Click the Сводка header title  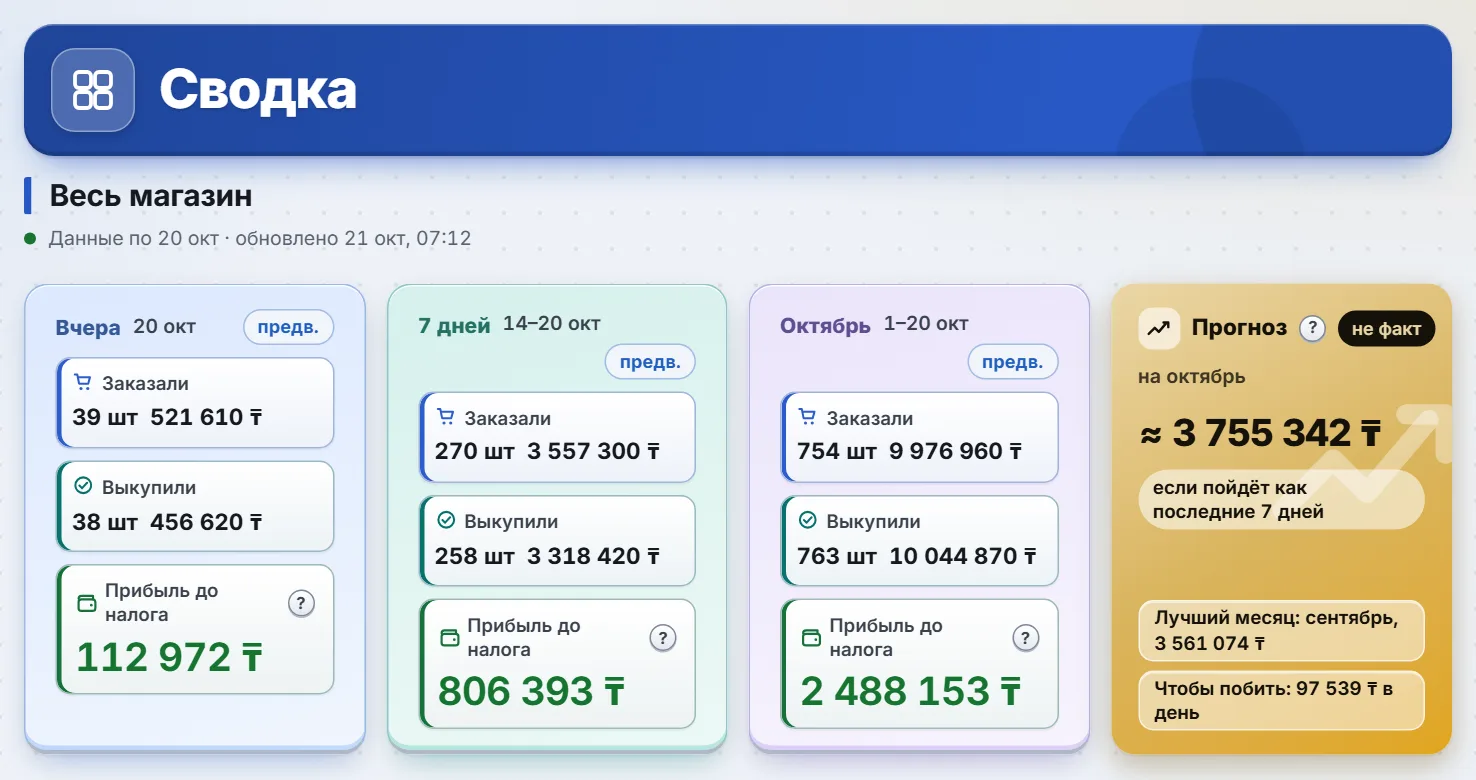(258, 90)
